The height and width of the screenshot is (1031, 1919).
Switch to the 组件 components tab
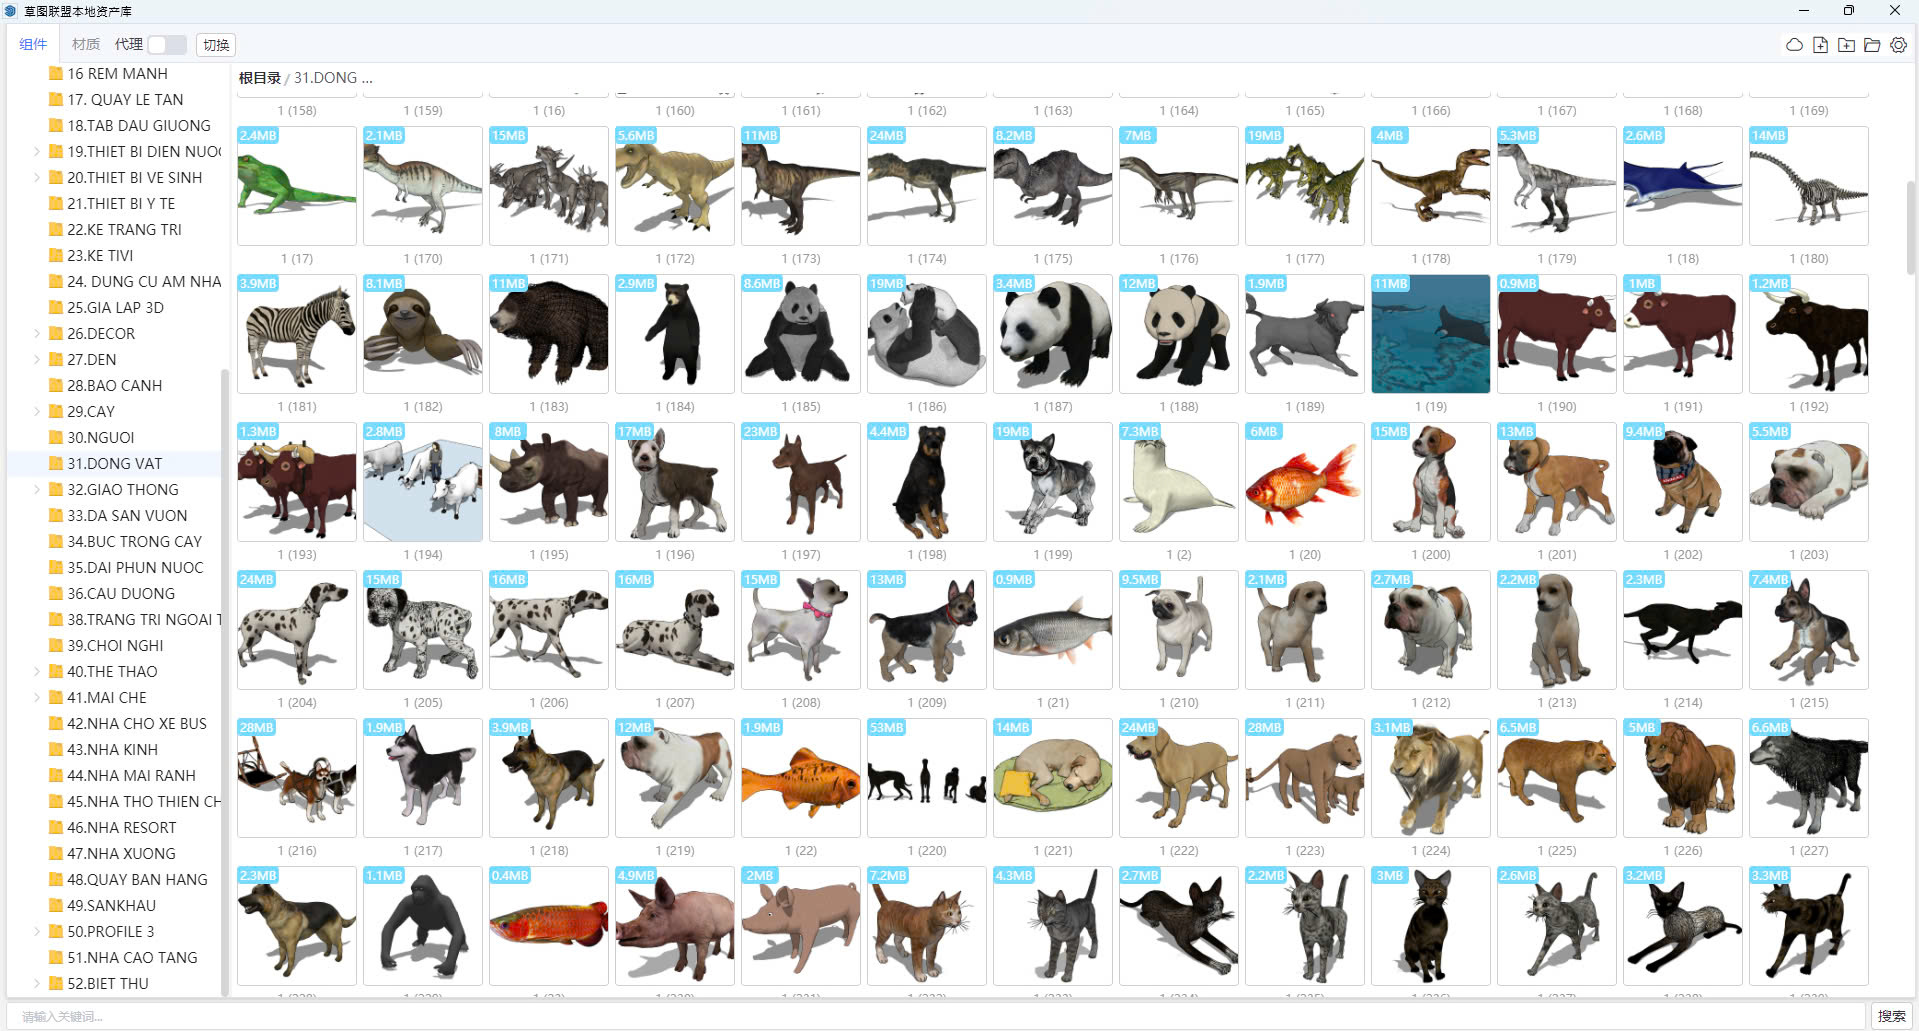point(33,45)
